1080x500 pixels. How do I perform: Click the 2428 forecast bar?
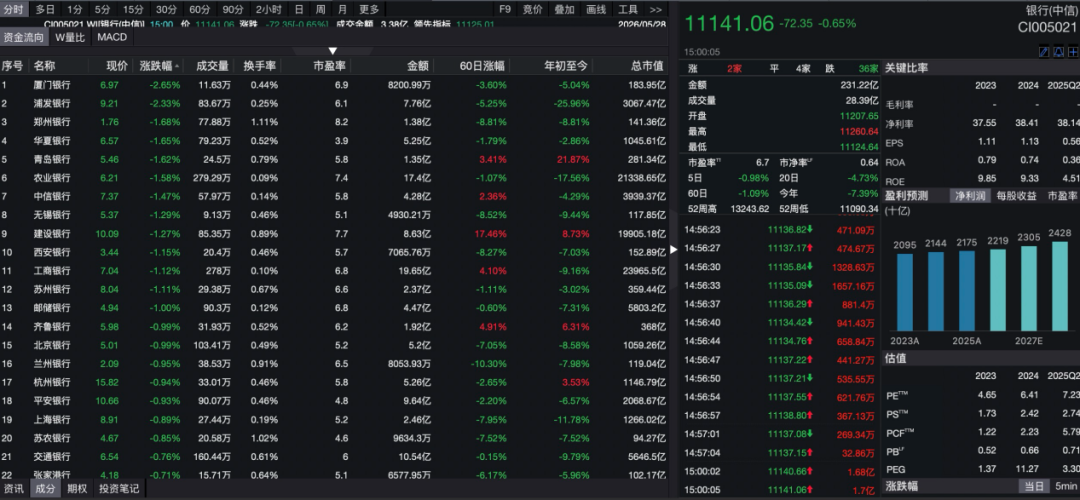(x=1060, y=286)
